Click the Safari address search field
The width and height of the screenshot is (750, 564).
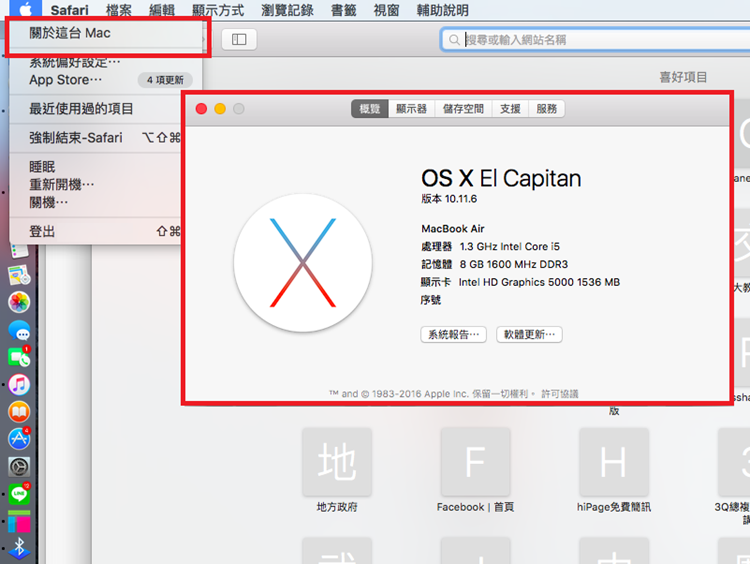click(x=595, y=40)
